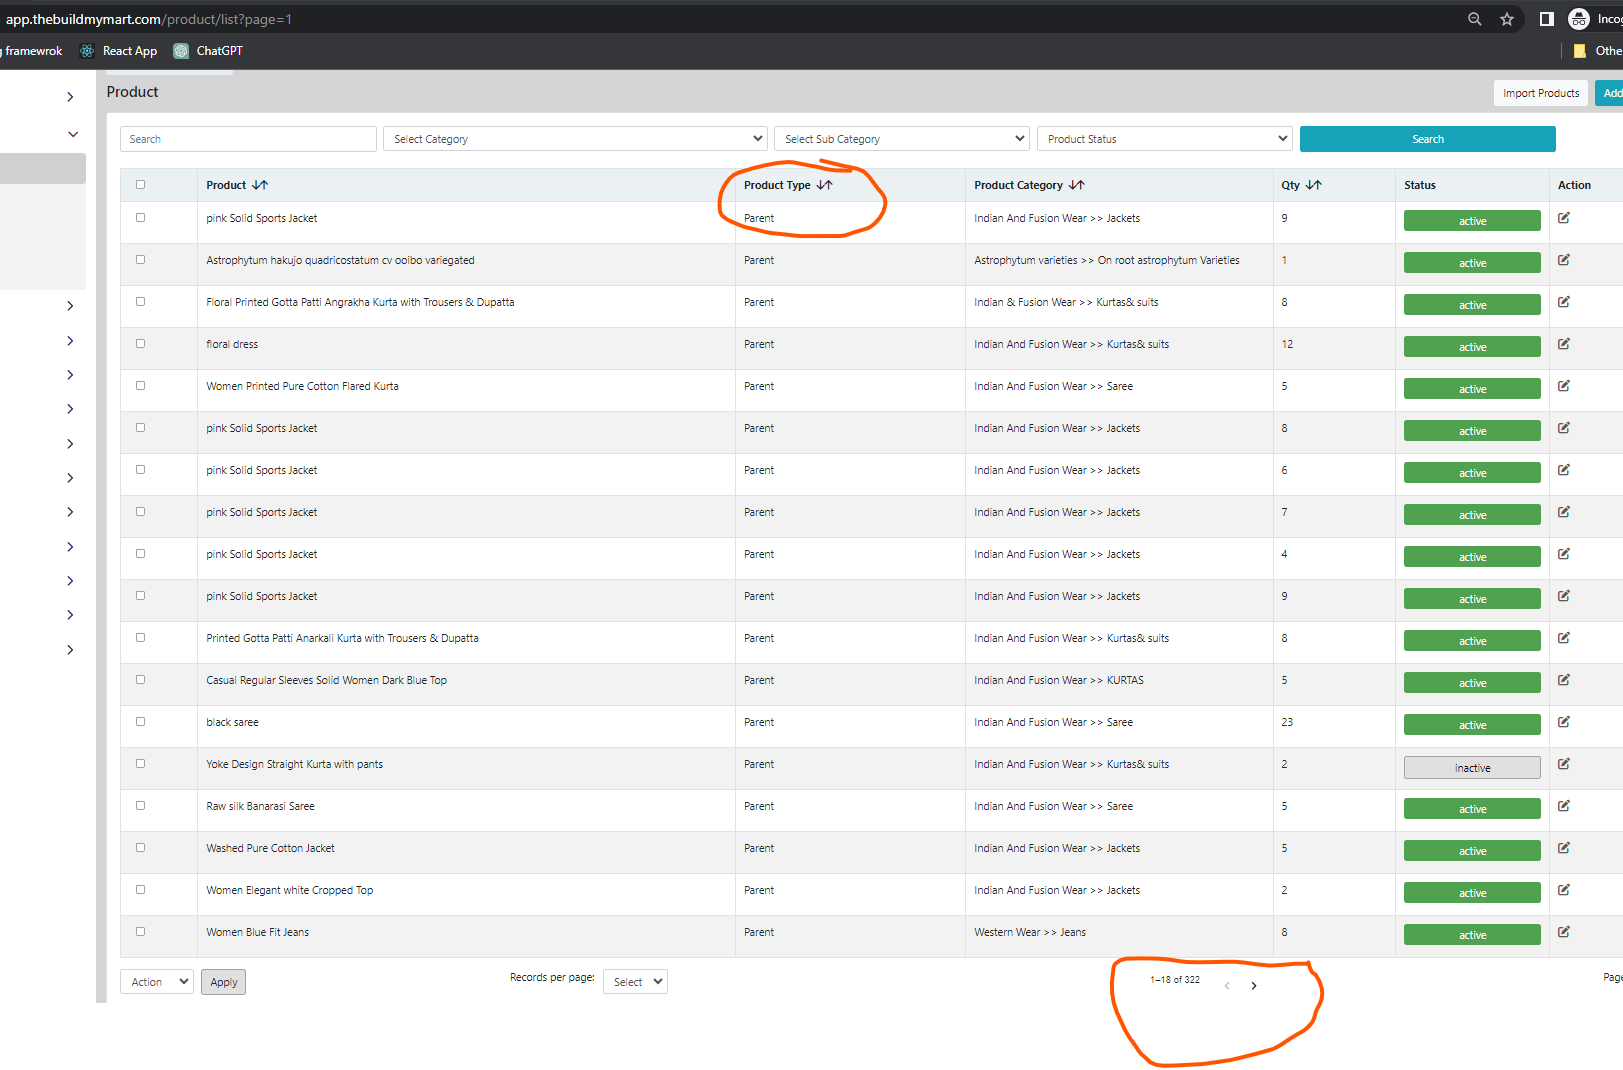Expand the last sidebar menu chevron
This screenshot has height=1070, width=1623.
click(x=70, y=650)
